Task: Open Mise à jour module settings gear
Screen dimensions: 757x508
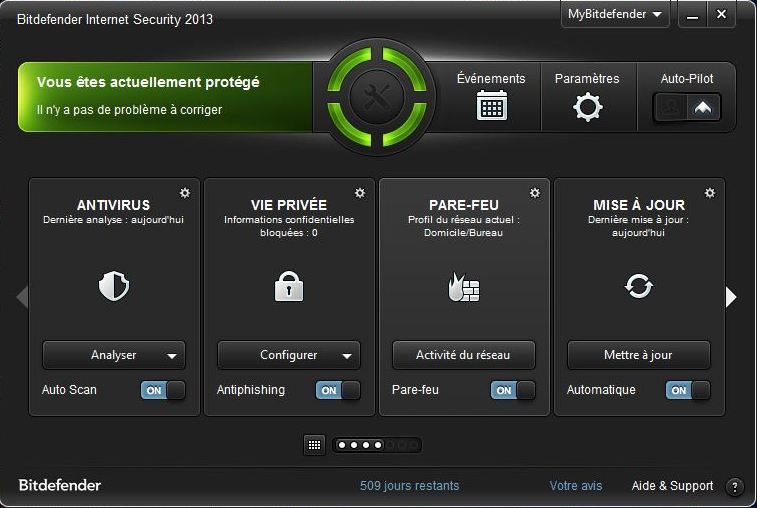Action: (710, 193)
